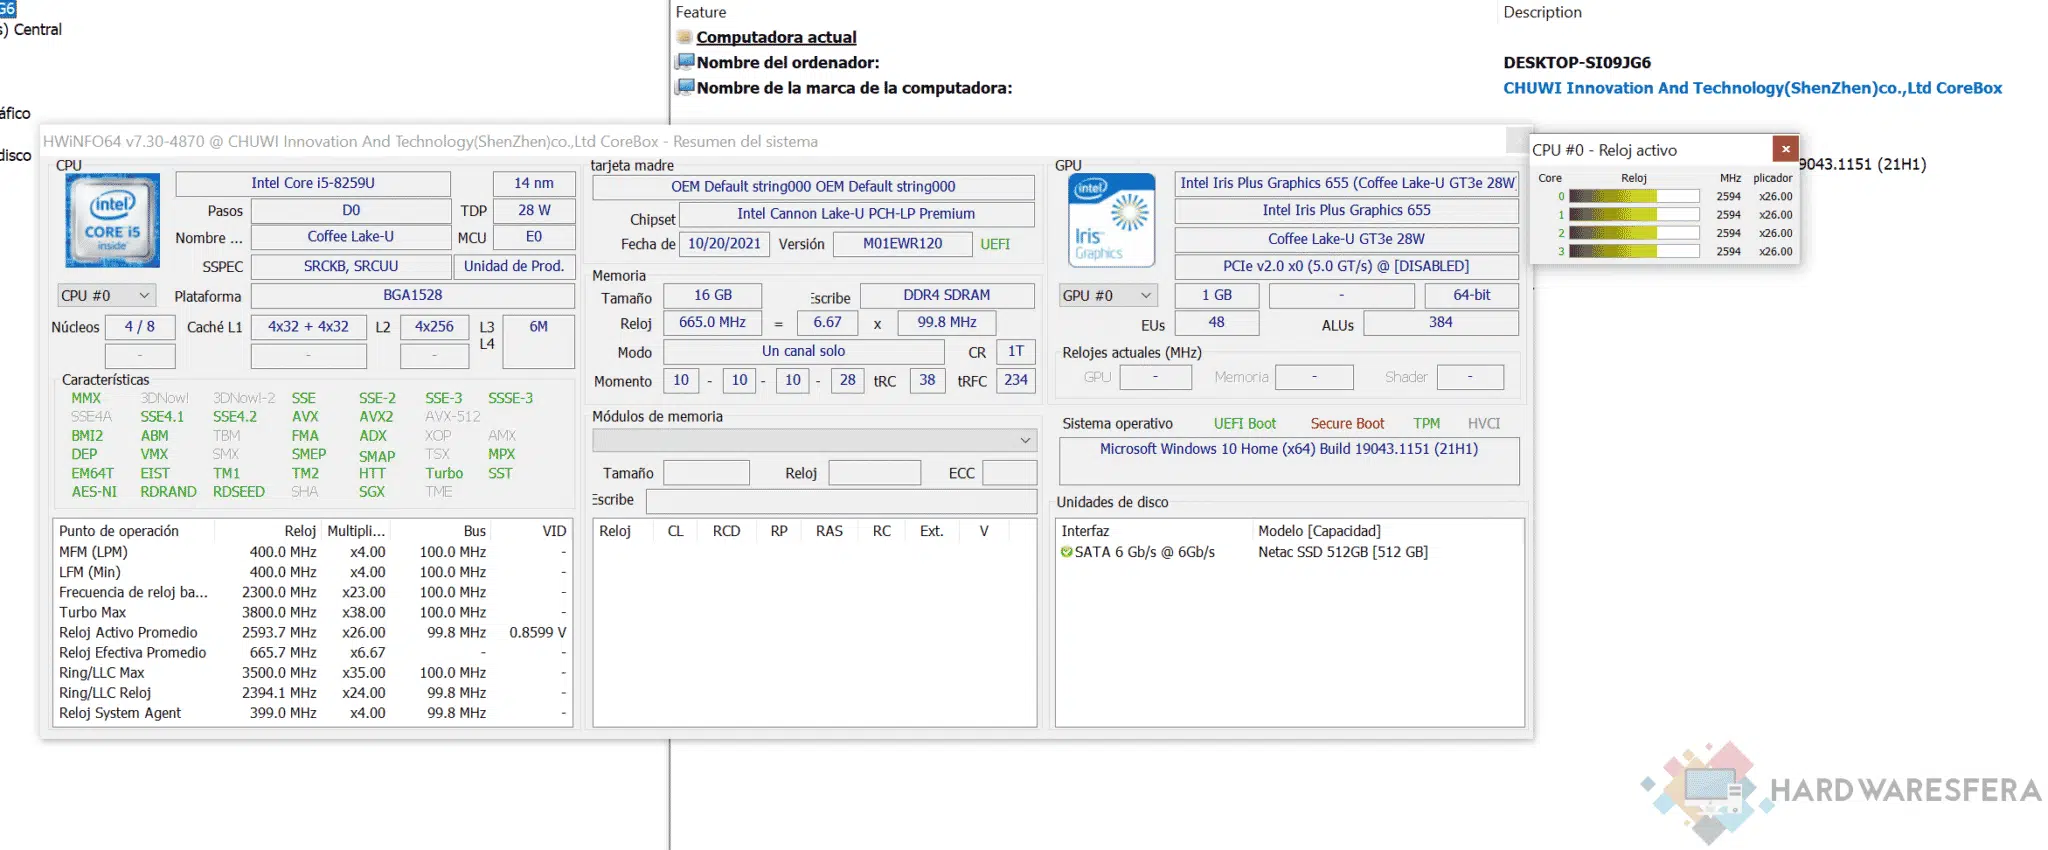Click the SRCKB, SRCUU SSPEC value
The image size is (2048, 850).
pyautogui.click(x=350, y=266)
